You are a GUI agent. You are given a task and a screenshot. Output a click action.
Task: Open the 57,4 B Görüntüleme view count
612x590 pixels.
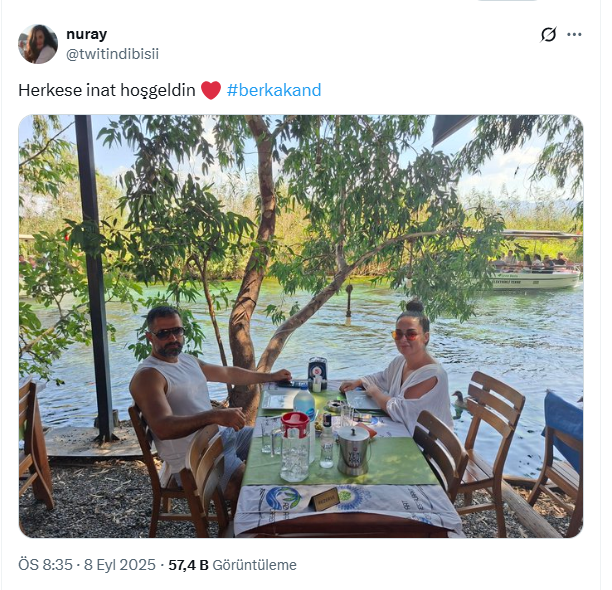(x=232, y=565)
